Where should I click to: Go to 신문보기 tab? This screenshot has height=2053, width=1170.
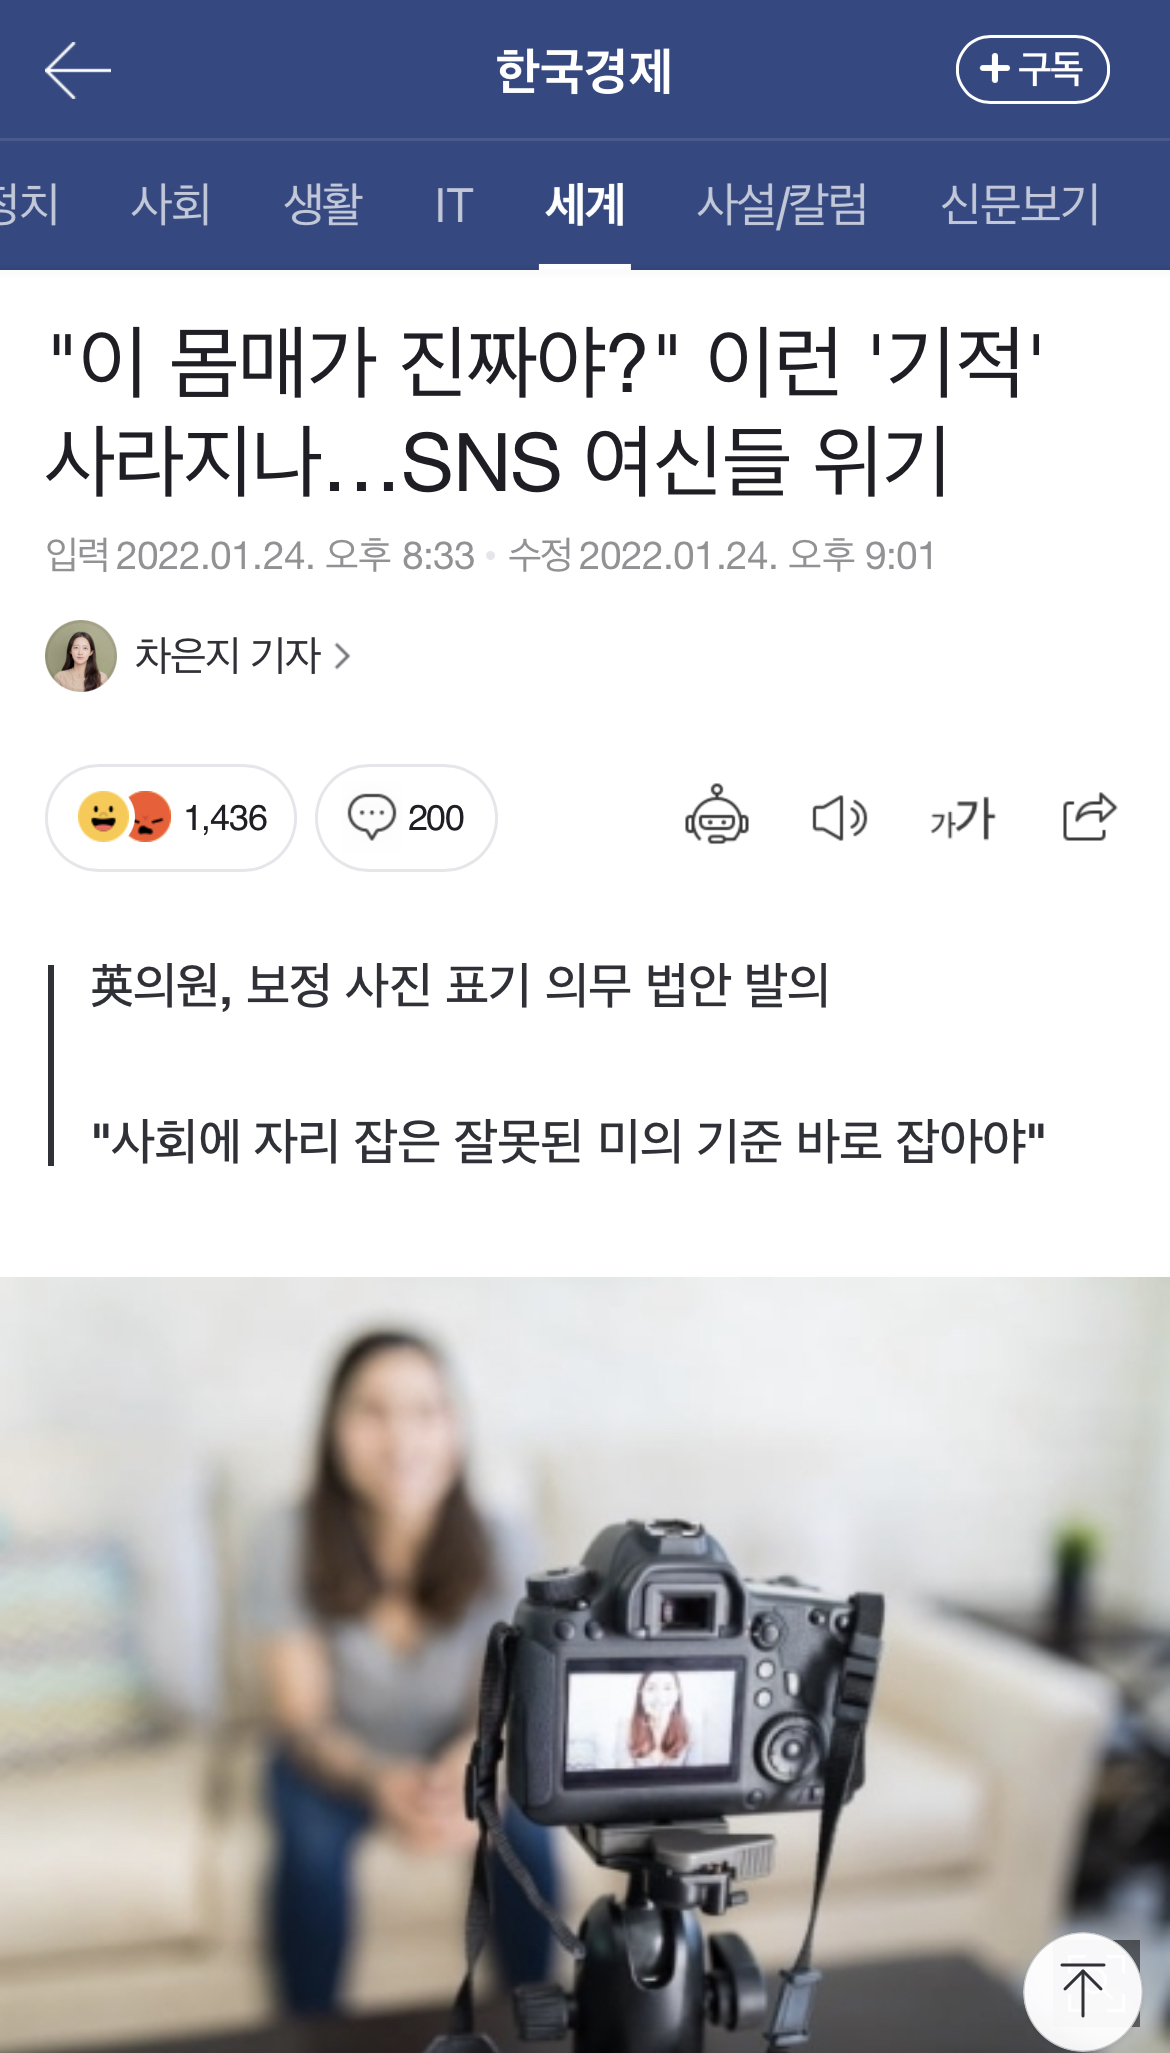tap(1020, 204)
